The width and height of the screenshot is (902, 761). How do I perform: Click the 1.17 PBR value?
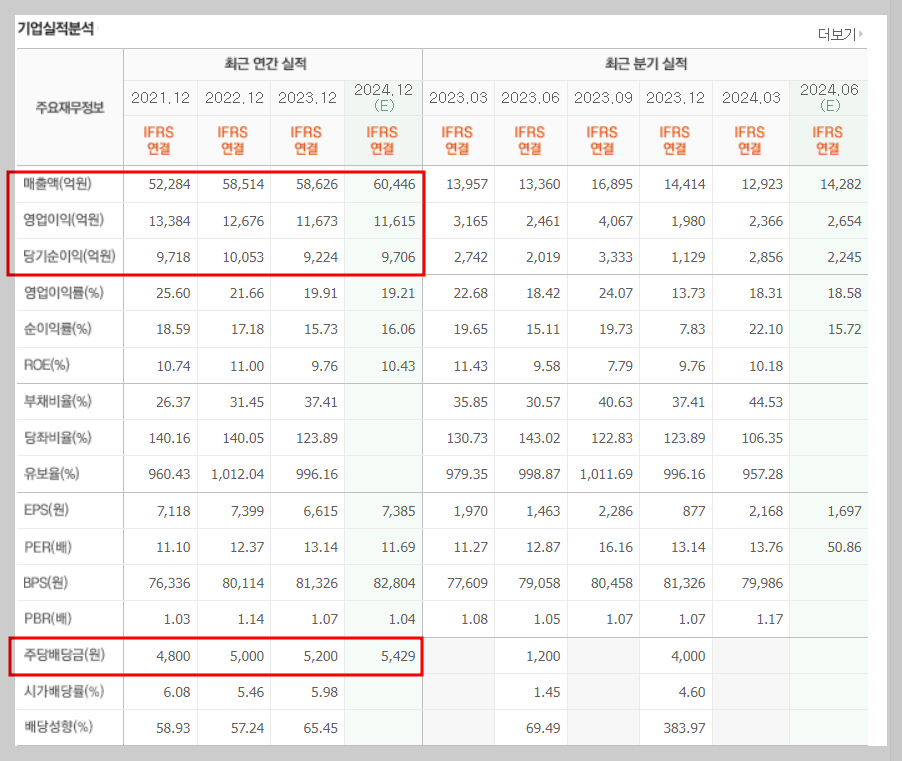point(770,619)
